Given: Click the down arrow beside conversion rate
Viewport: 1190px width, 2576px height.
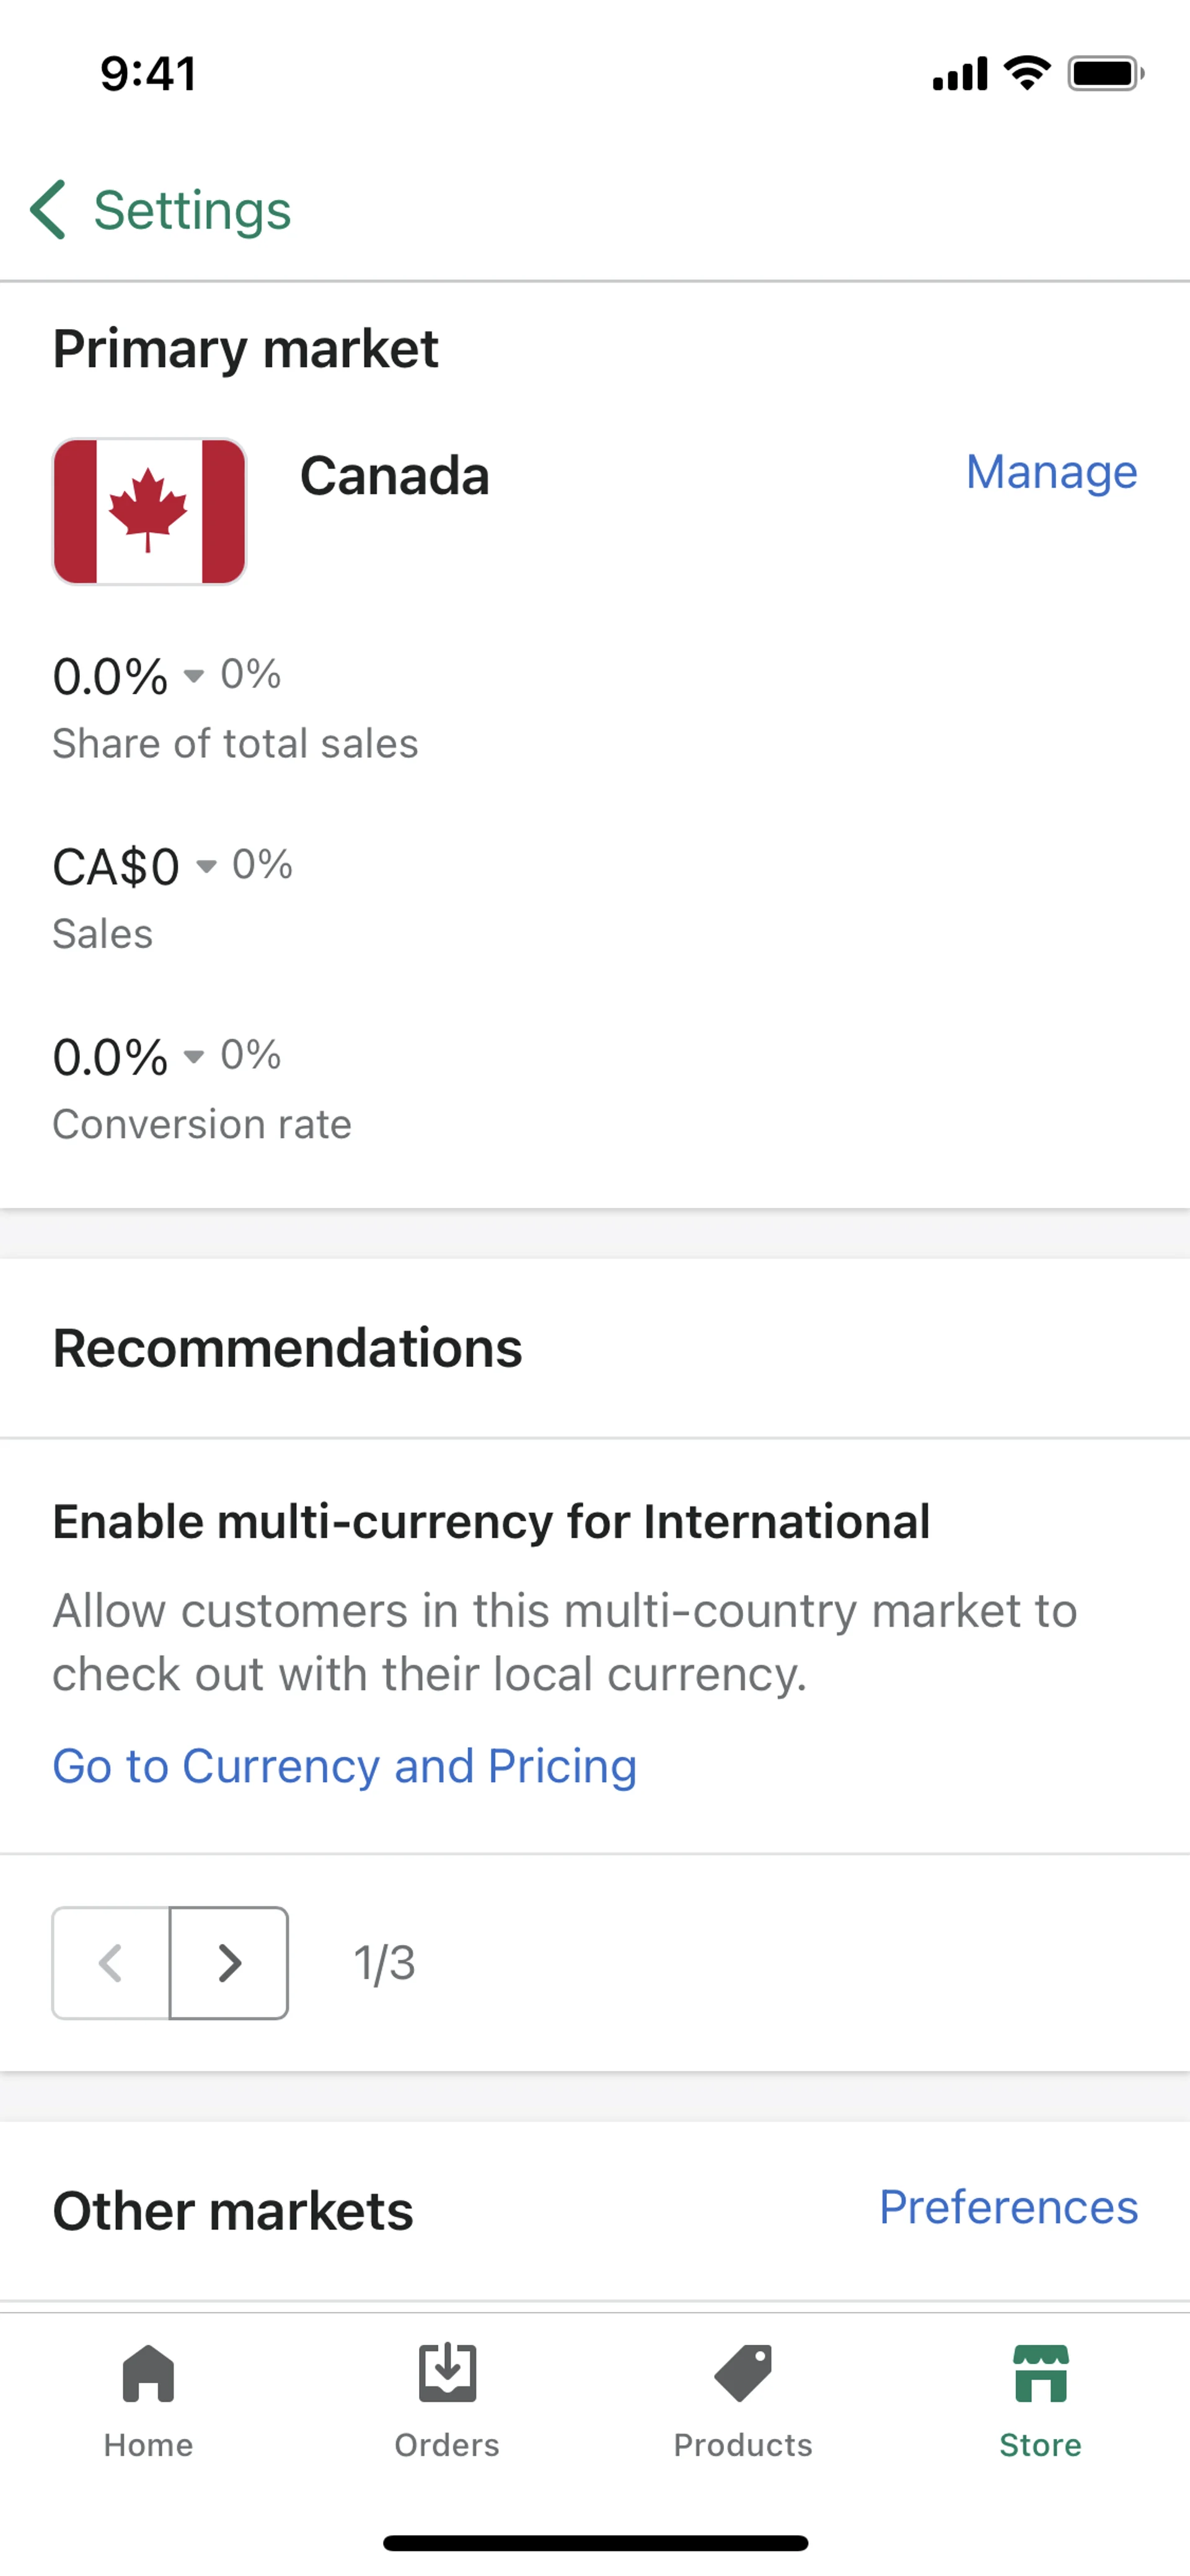Looking at the screenshot, I should 194,1056.
